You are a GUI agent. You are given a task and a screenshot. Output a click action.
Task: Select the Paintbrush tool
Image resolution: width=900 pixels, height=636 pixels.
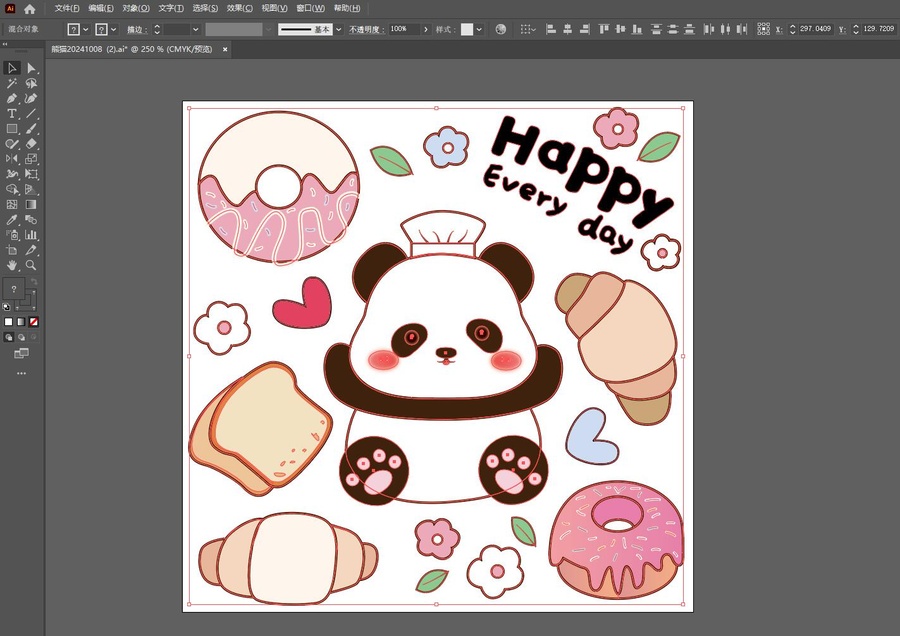32,129
